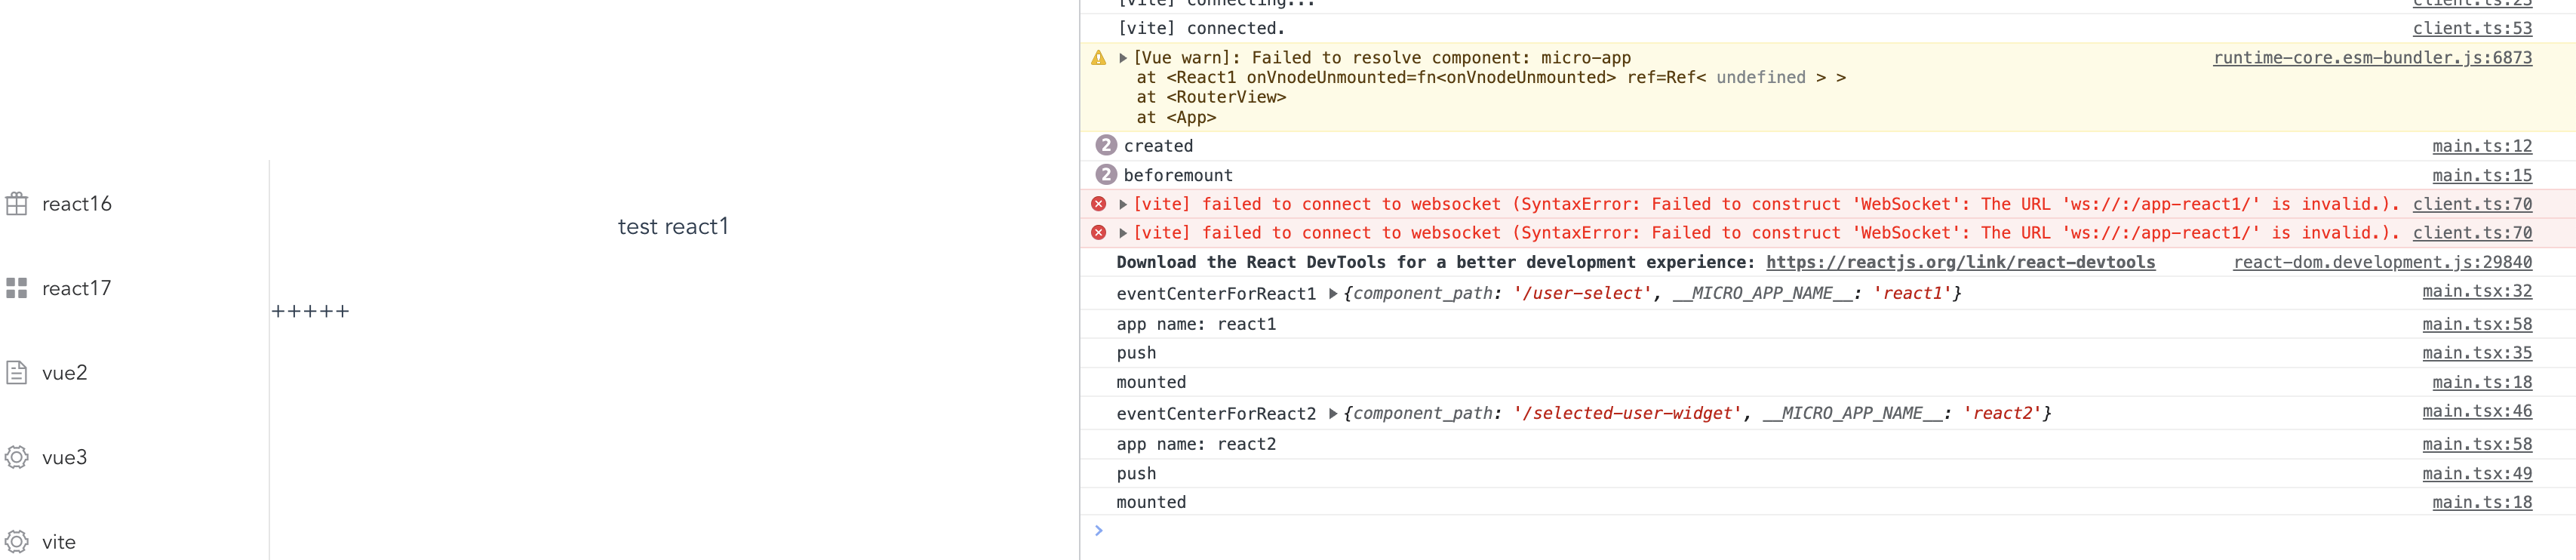The height and width of the screenshot is (560, 2576).
Task: Click the 'at <App>' stack line
Action: pyautogui.click(x=1176, y=117)
